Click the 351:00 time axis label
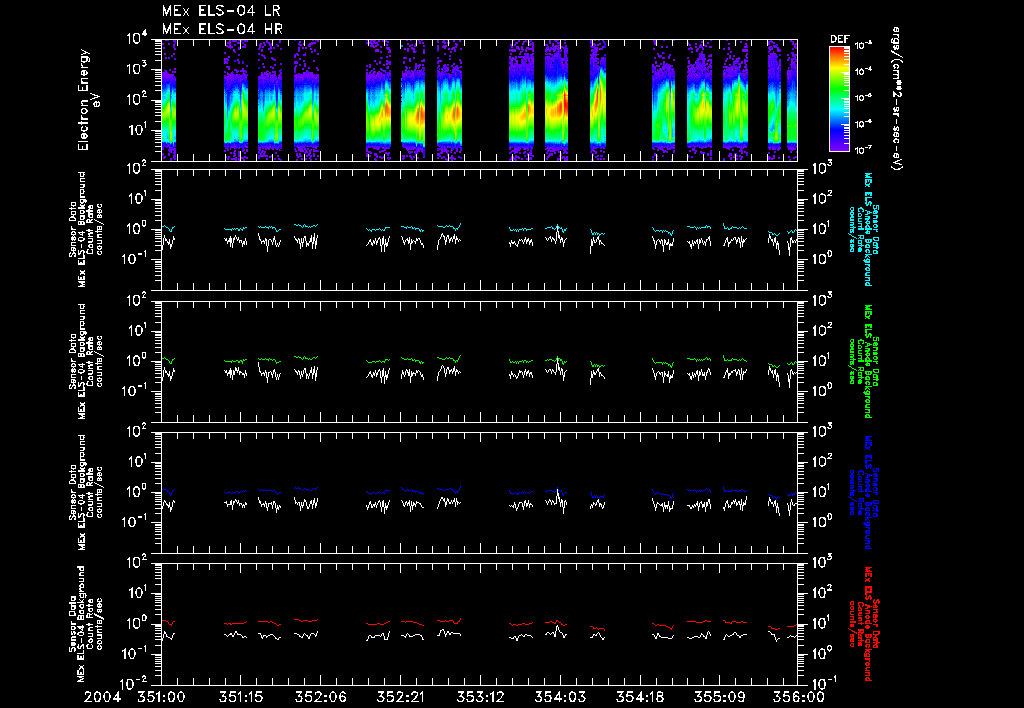This screenshot has width=1024, height=708. (161, 697)
